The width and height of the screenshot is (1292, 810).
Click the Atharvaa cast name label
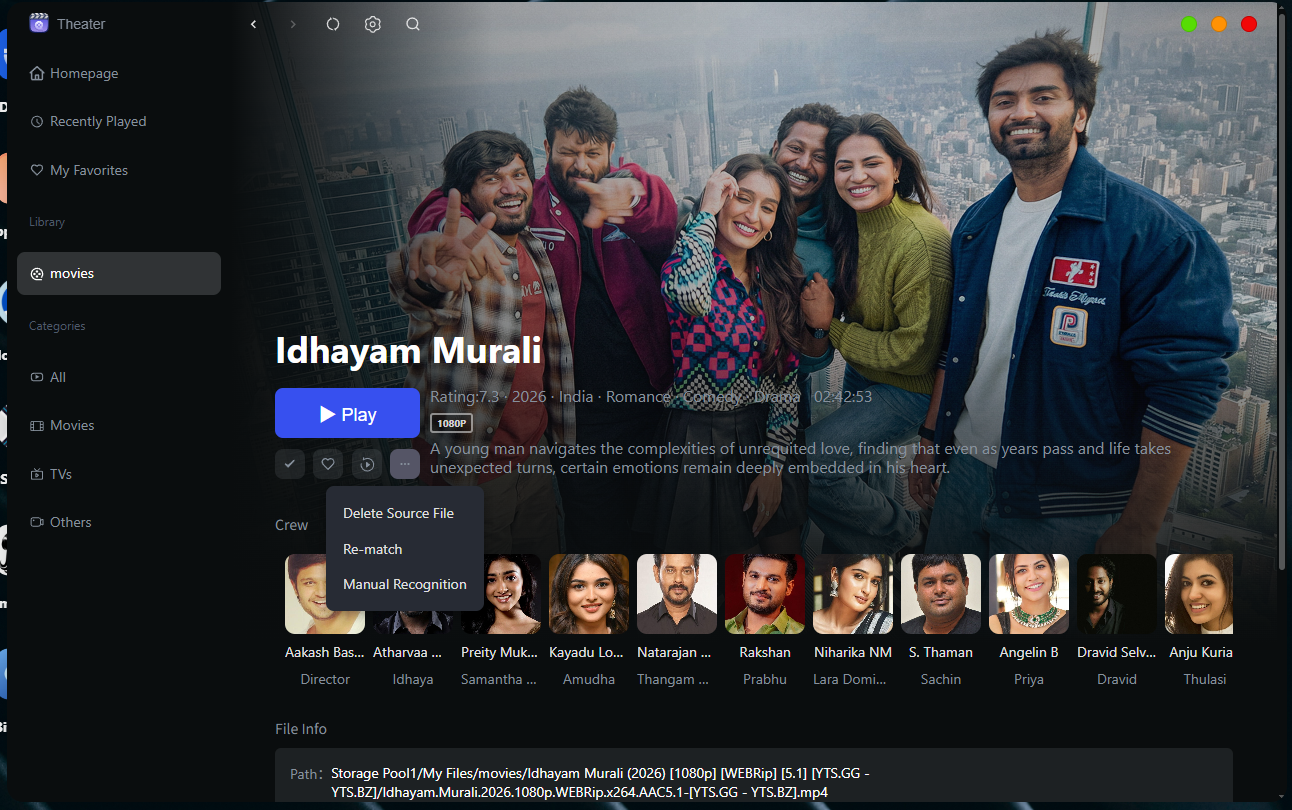point(407,652)
